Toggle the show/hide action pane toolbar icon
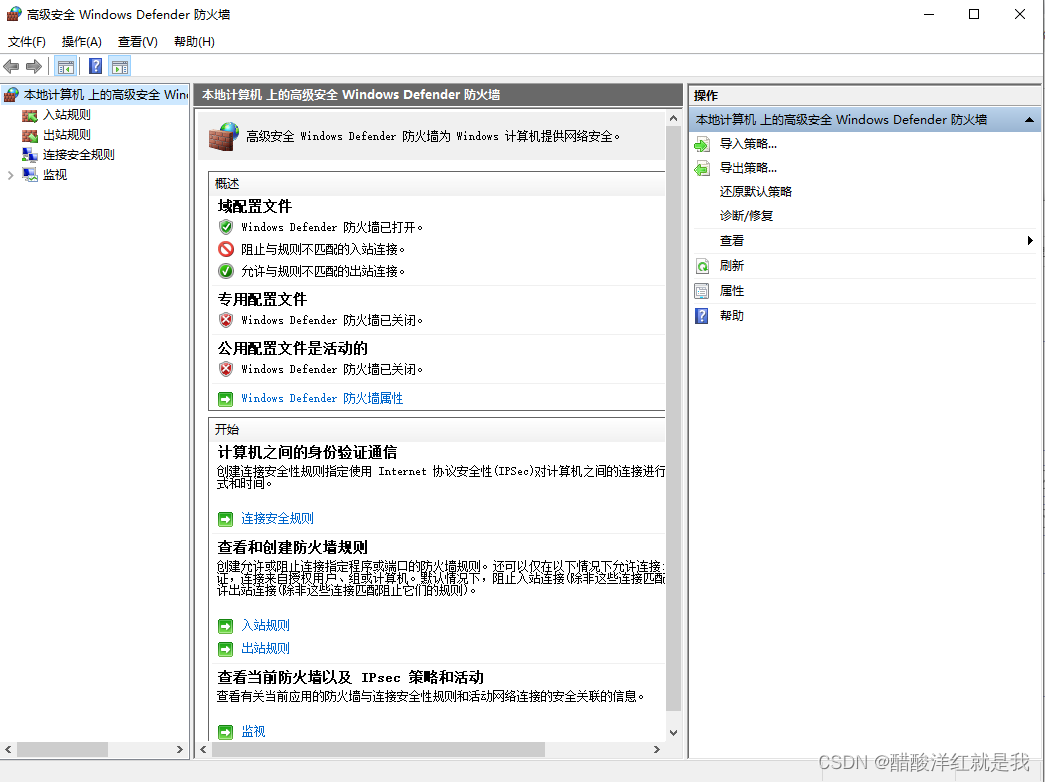 (120, 66)
